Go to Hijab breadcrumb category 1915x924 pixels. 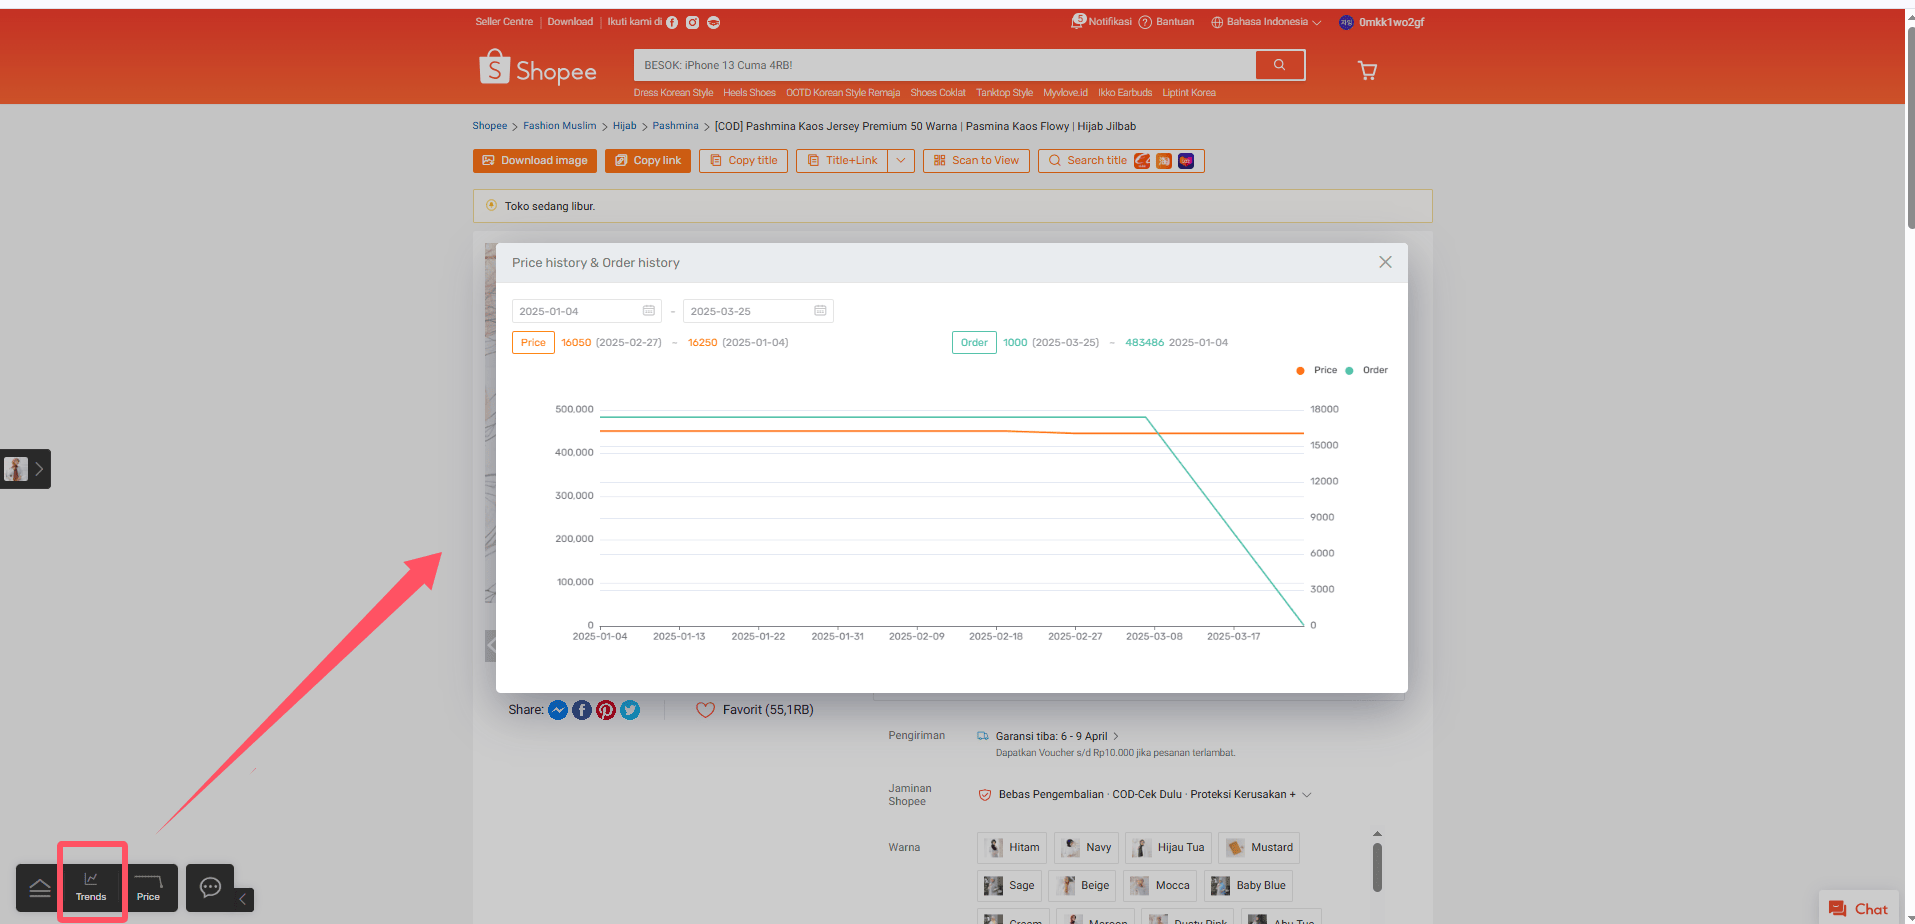624,126
